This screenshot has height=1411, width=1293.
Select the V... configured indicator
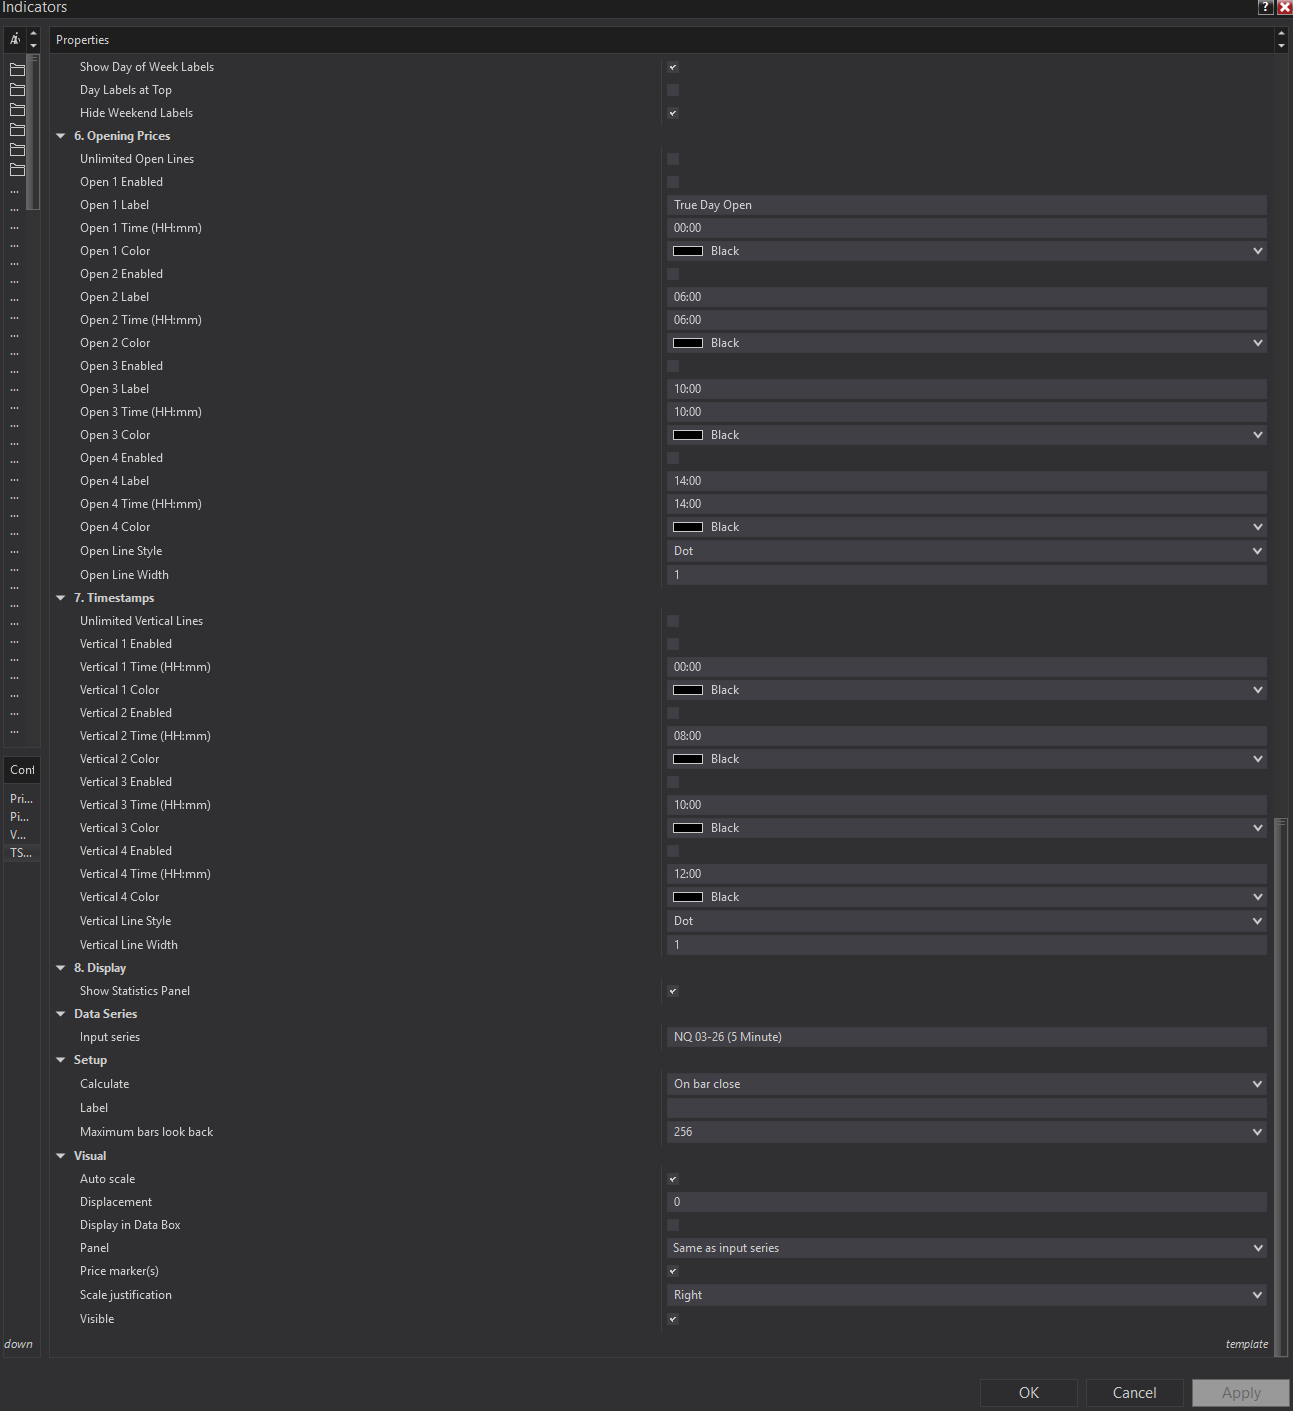(22, 835)
